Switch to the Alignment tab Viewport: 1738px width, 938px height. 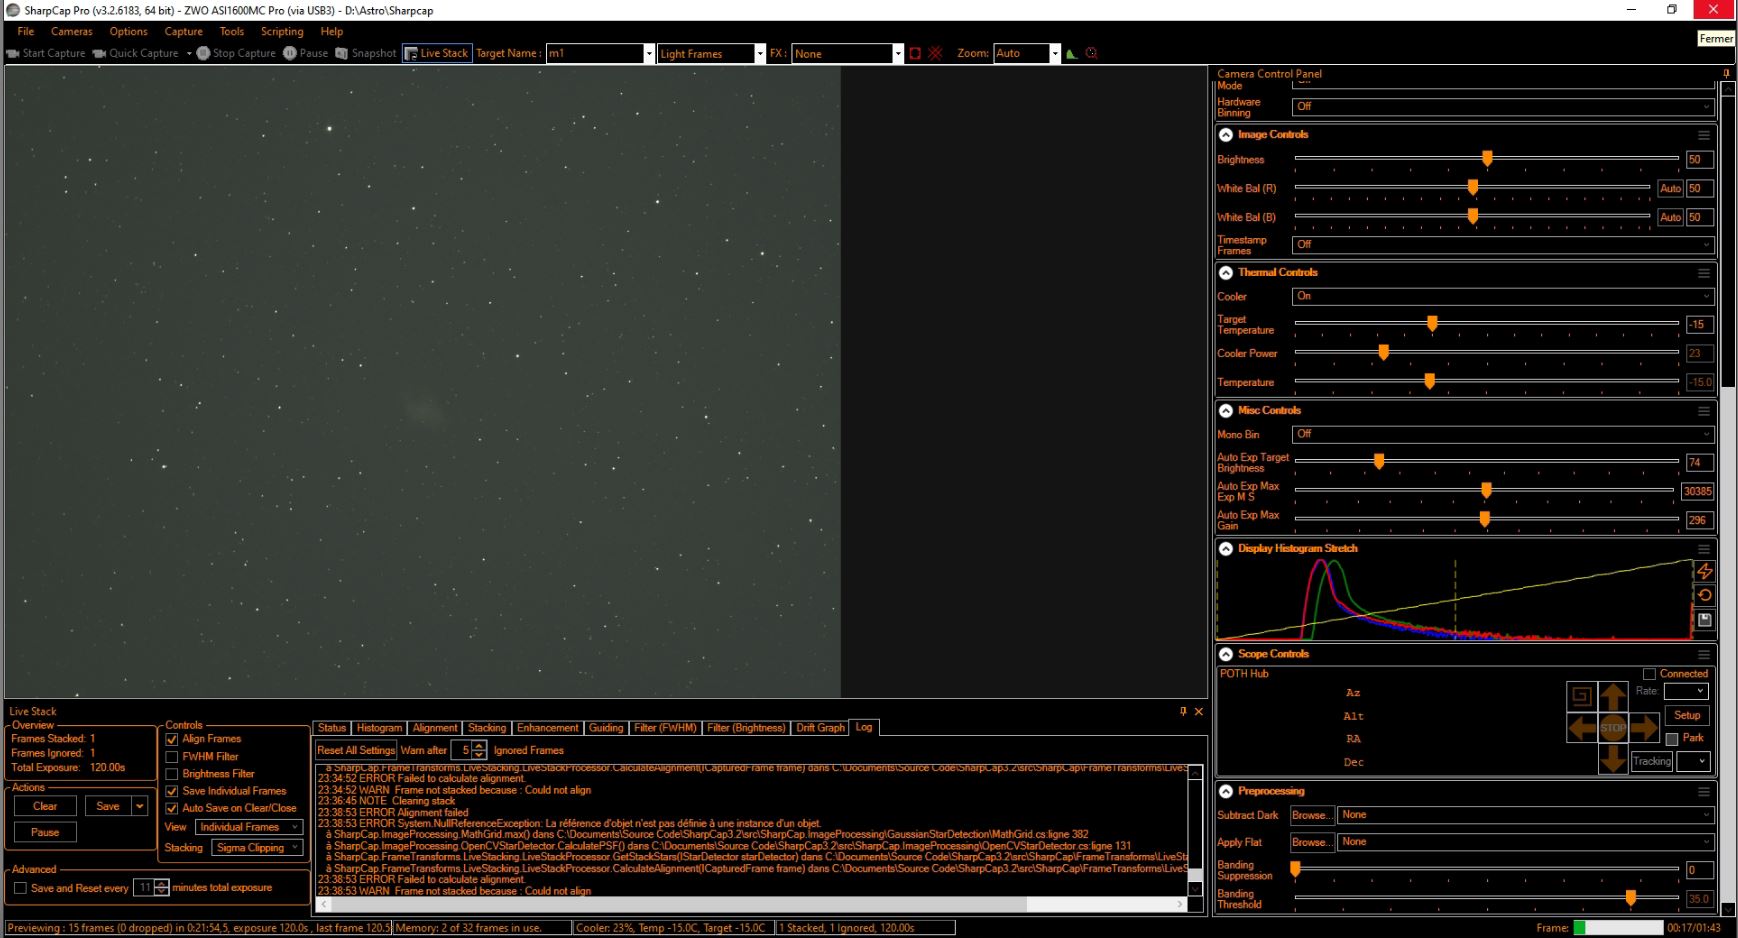[435, 728]
